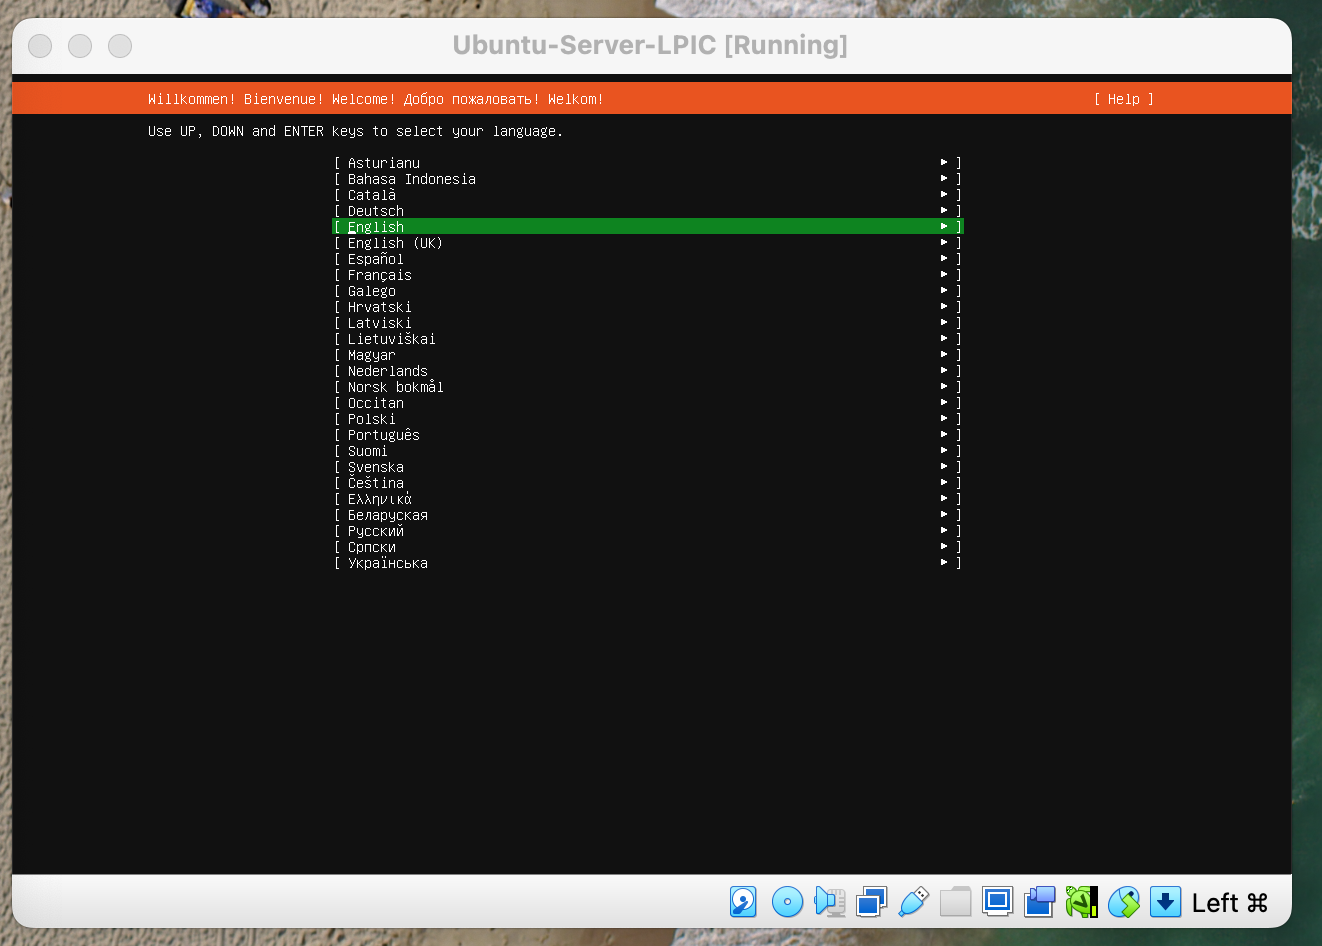Choose Hrvatski as the language
1322x946 pixels.
(648, 307)
